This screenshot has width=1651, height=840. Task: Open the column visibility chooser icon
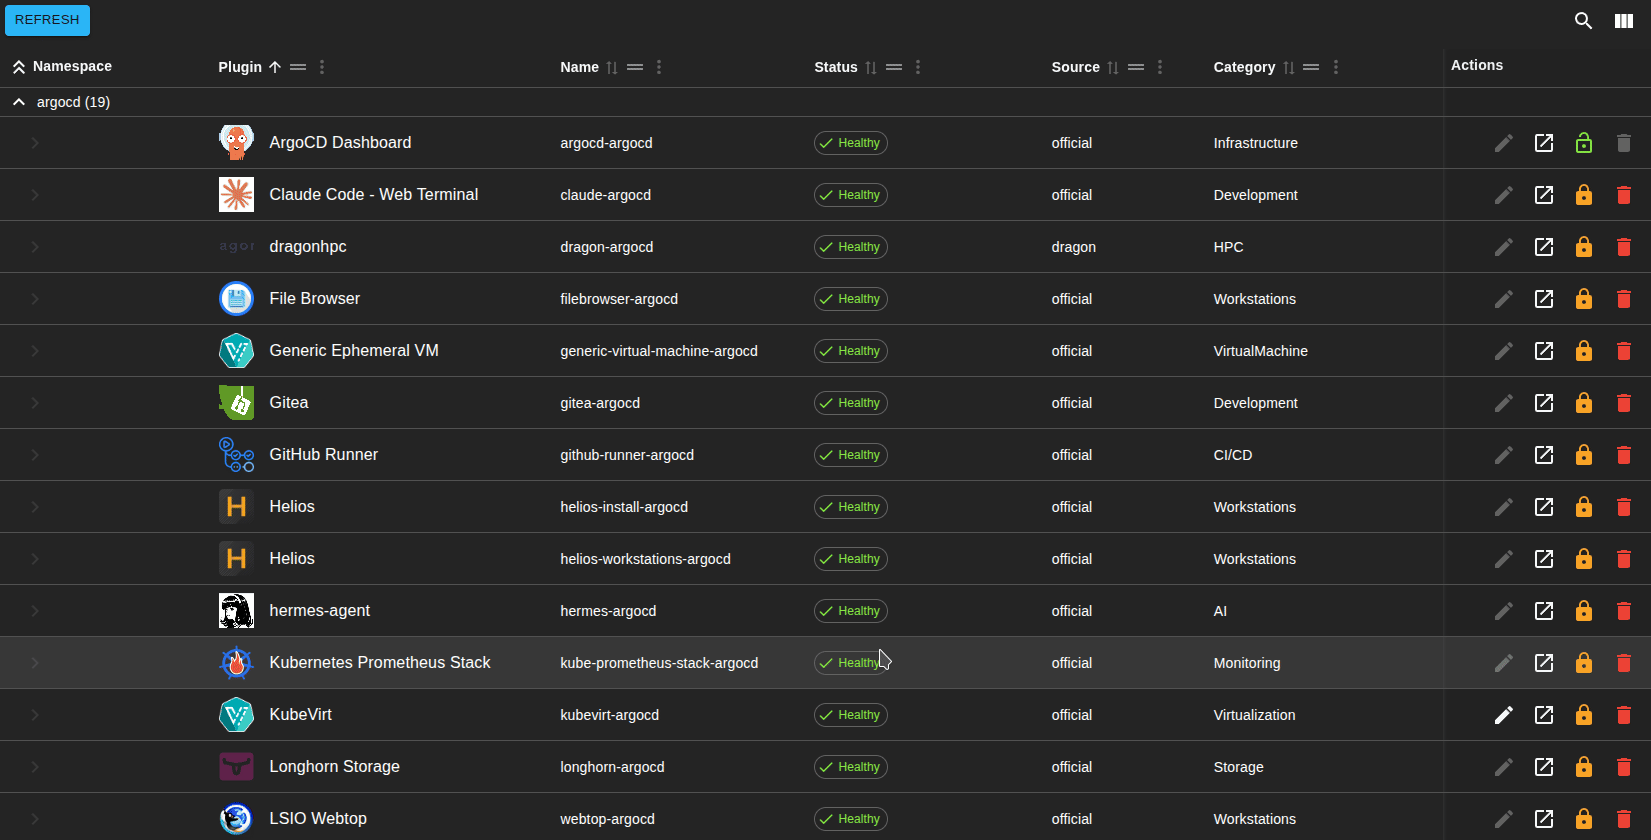(1624, 21)
